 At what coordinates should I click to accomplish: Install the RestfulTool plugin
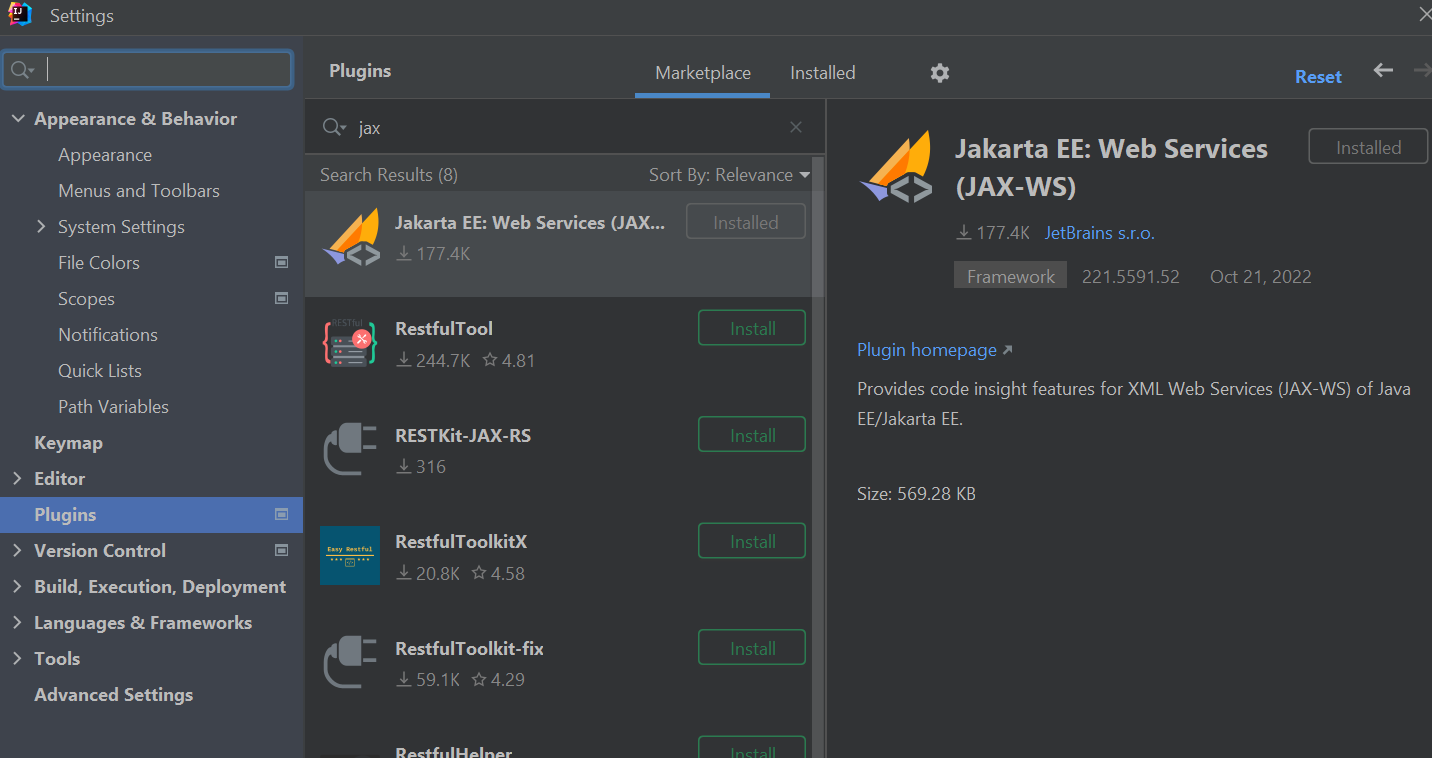(x=752, y=328)
